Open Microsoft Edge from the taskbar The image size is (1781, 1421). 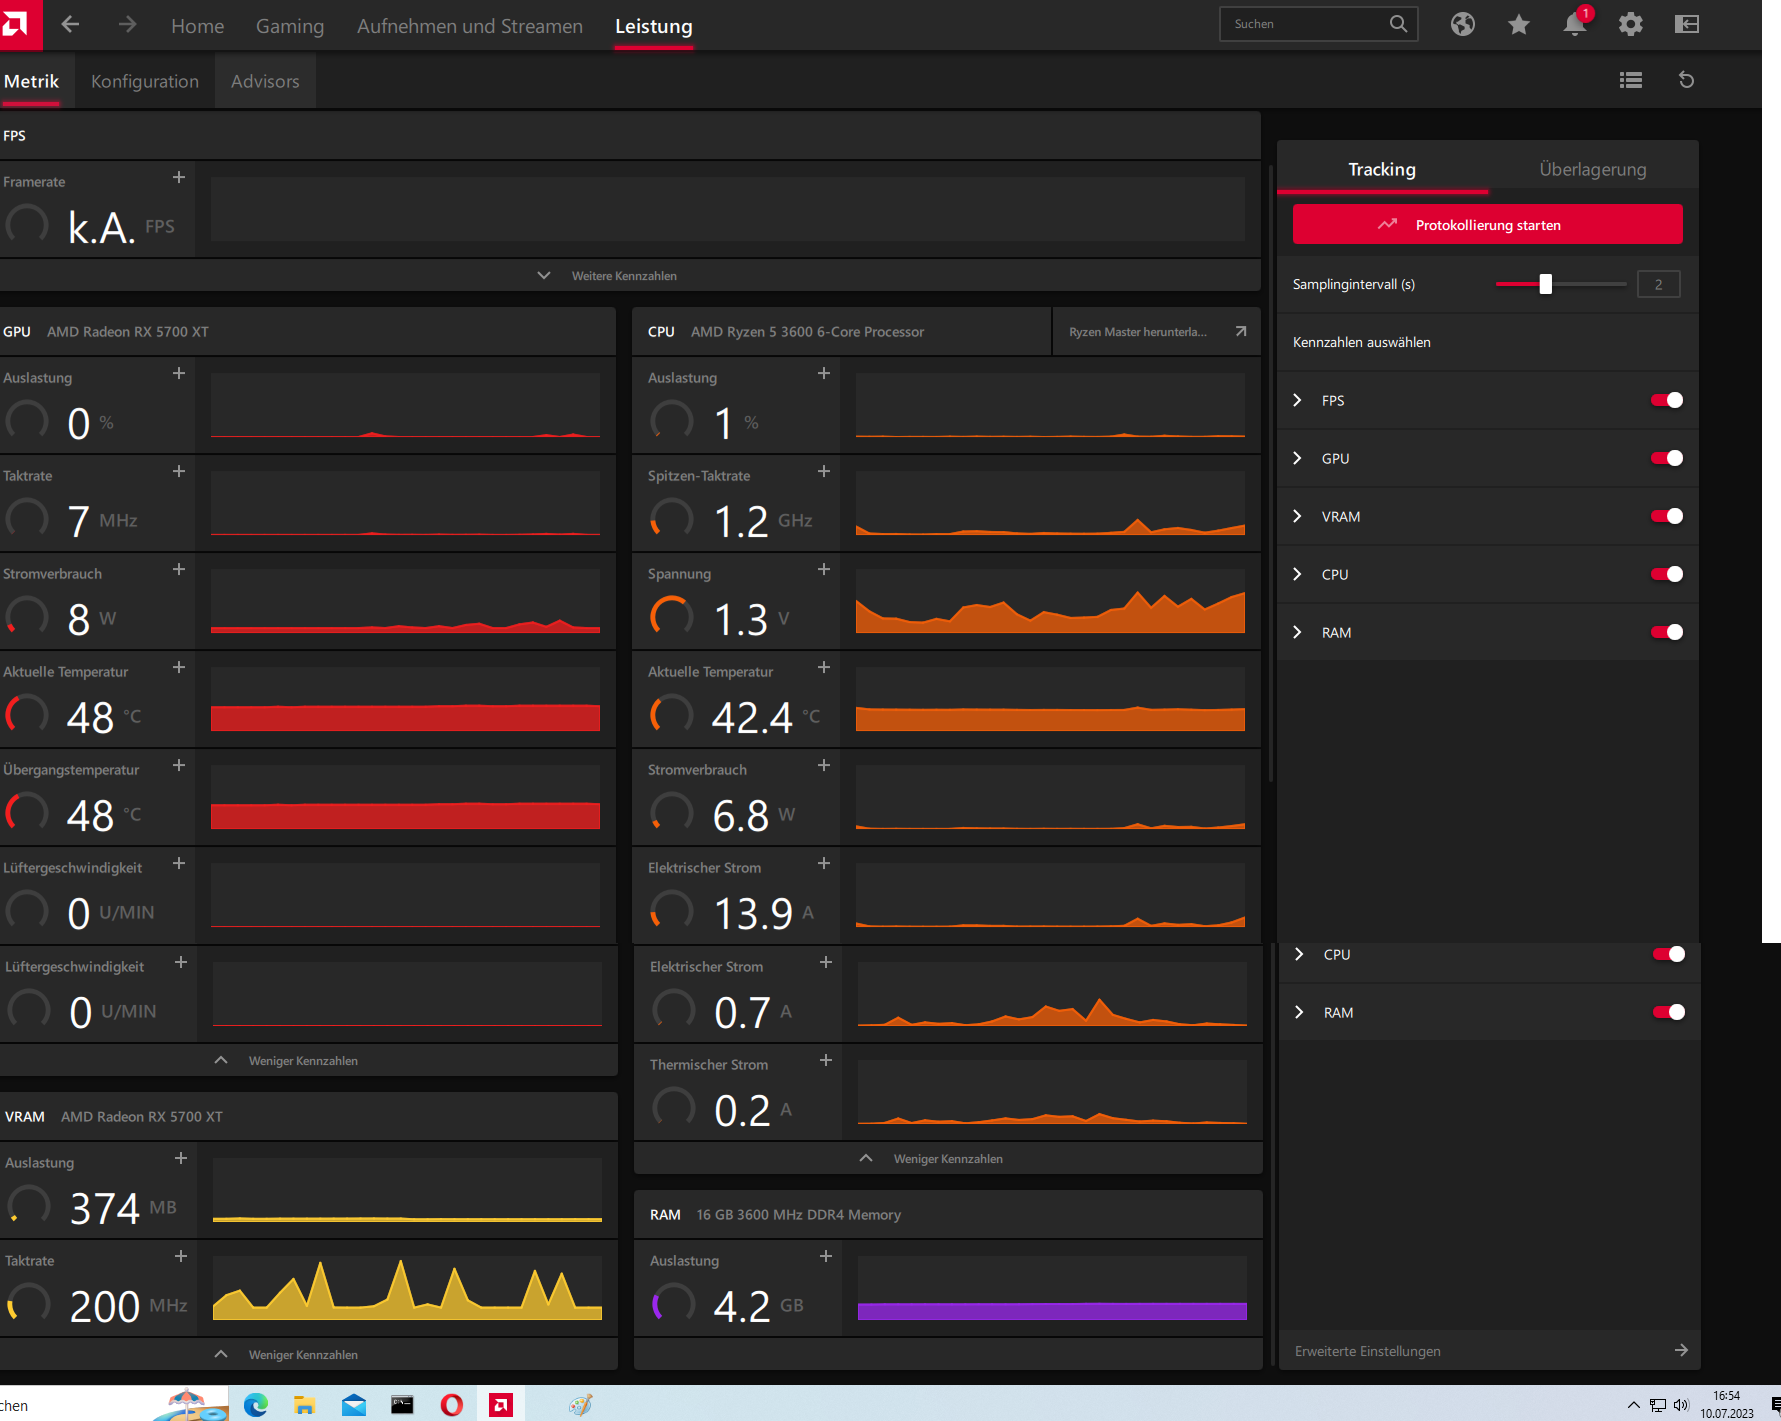point(256,1405)
